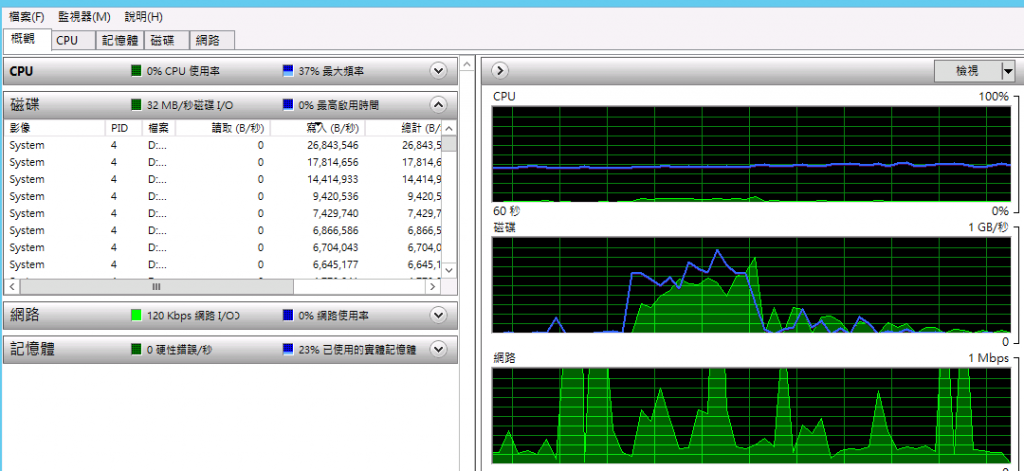Open the 說明(H) menu
Image resolution: width=1024 pixels, height=471 pixels.
144,16
